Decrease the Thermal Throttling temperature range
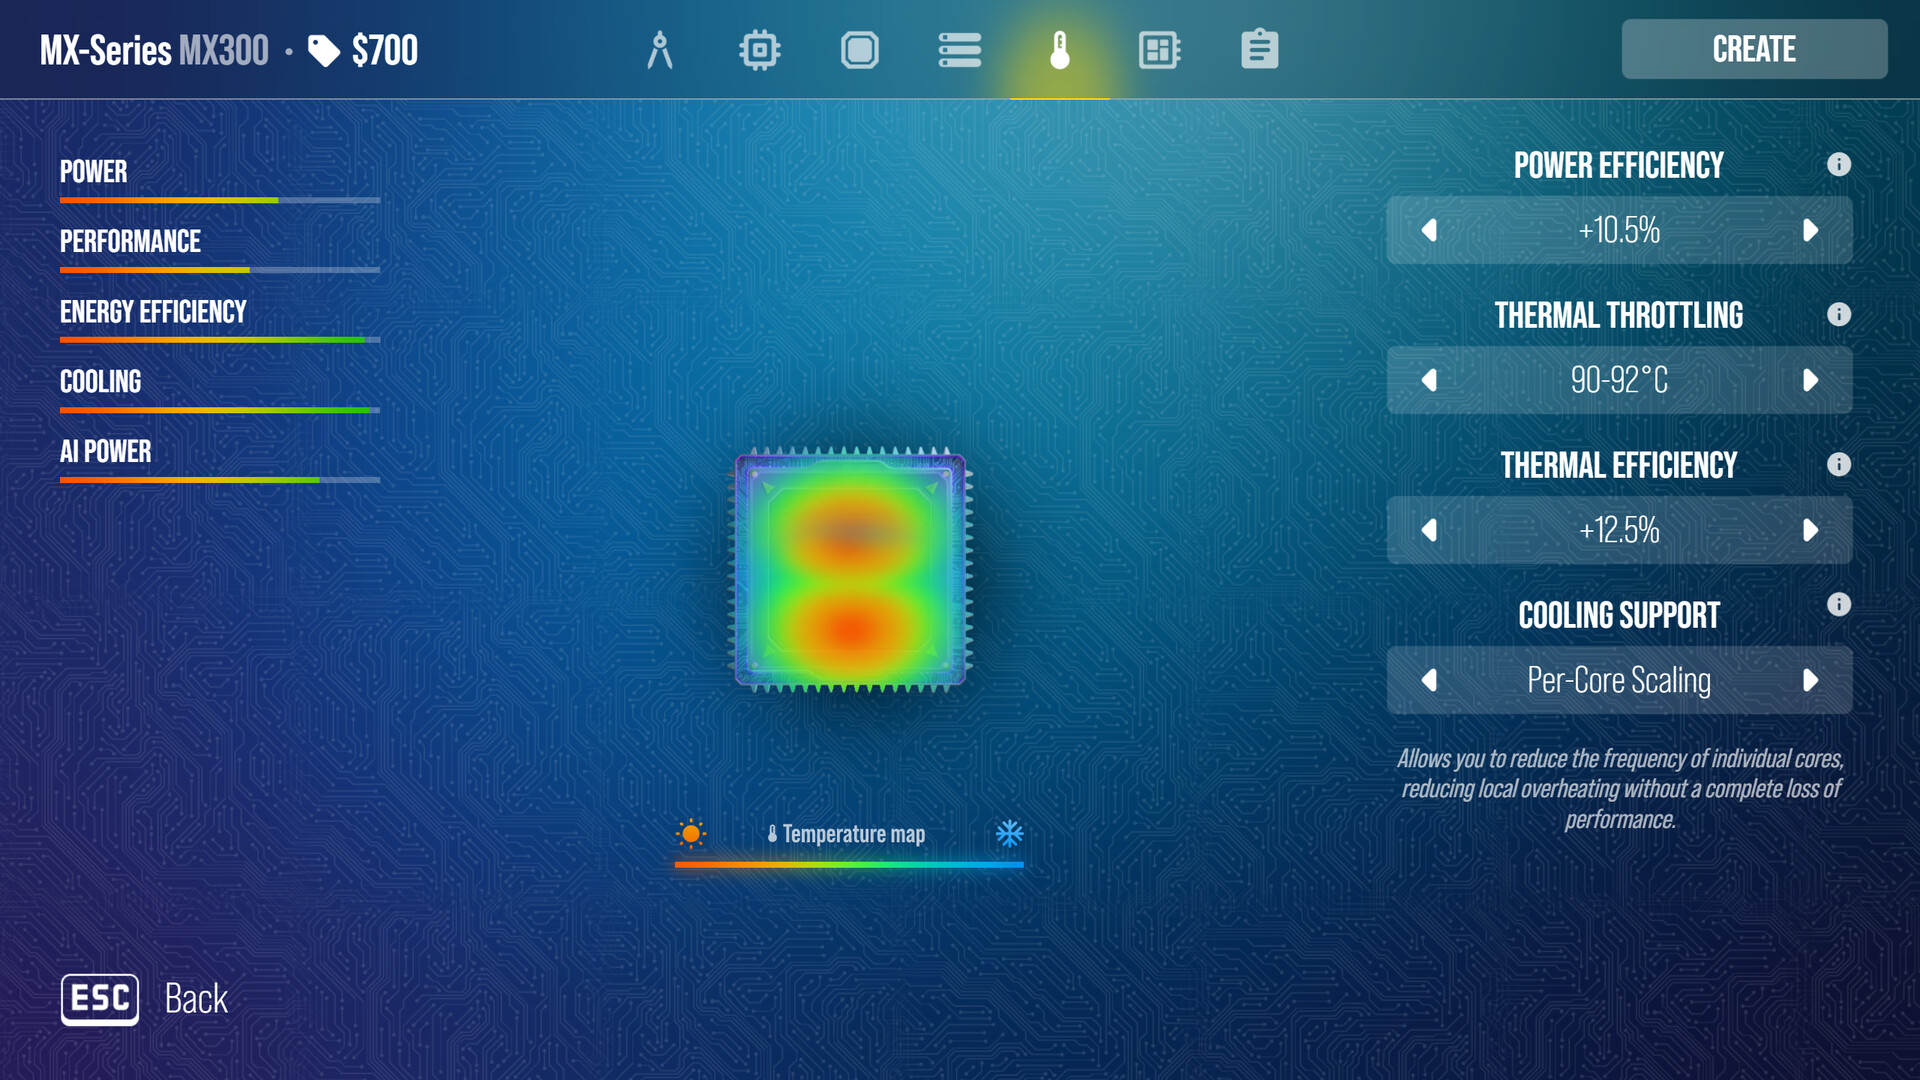Viewport: 1920px width, 1080px height. pyautogui.click(x=1430, y=381)
